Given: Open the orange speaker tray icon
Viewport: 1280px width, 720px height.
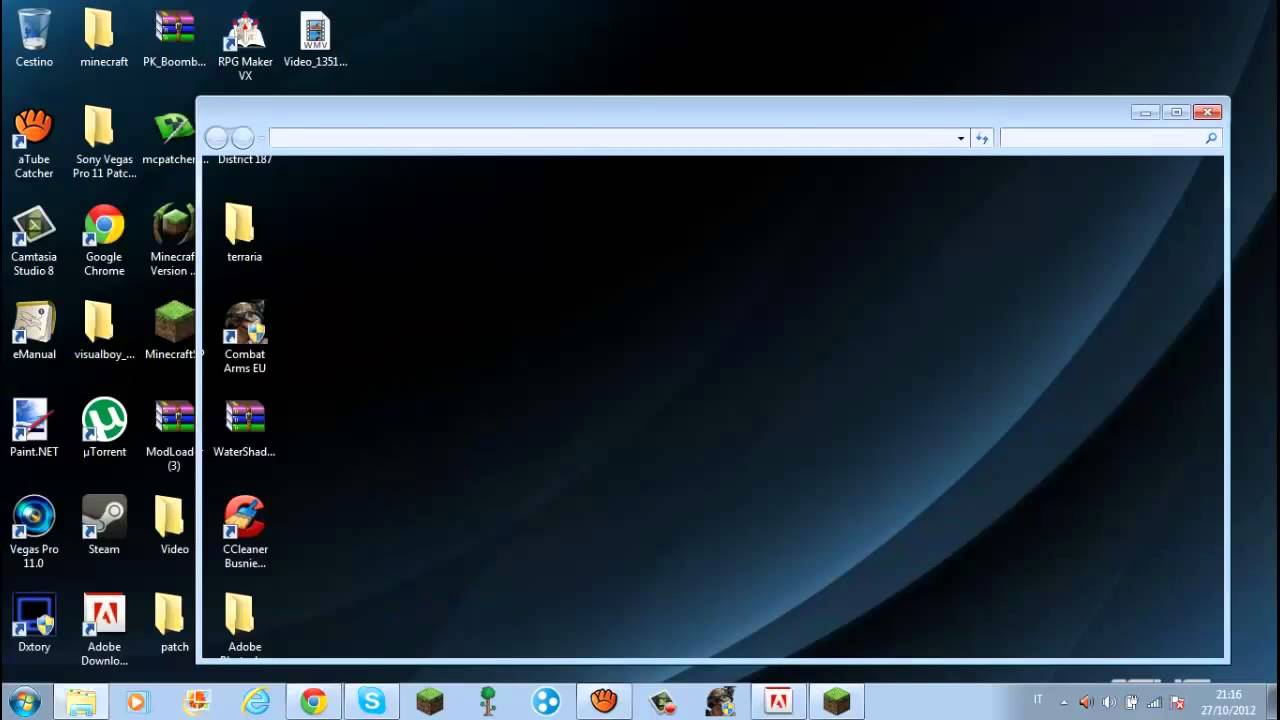Looking at the screenshot, I should coord(1086,702).
